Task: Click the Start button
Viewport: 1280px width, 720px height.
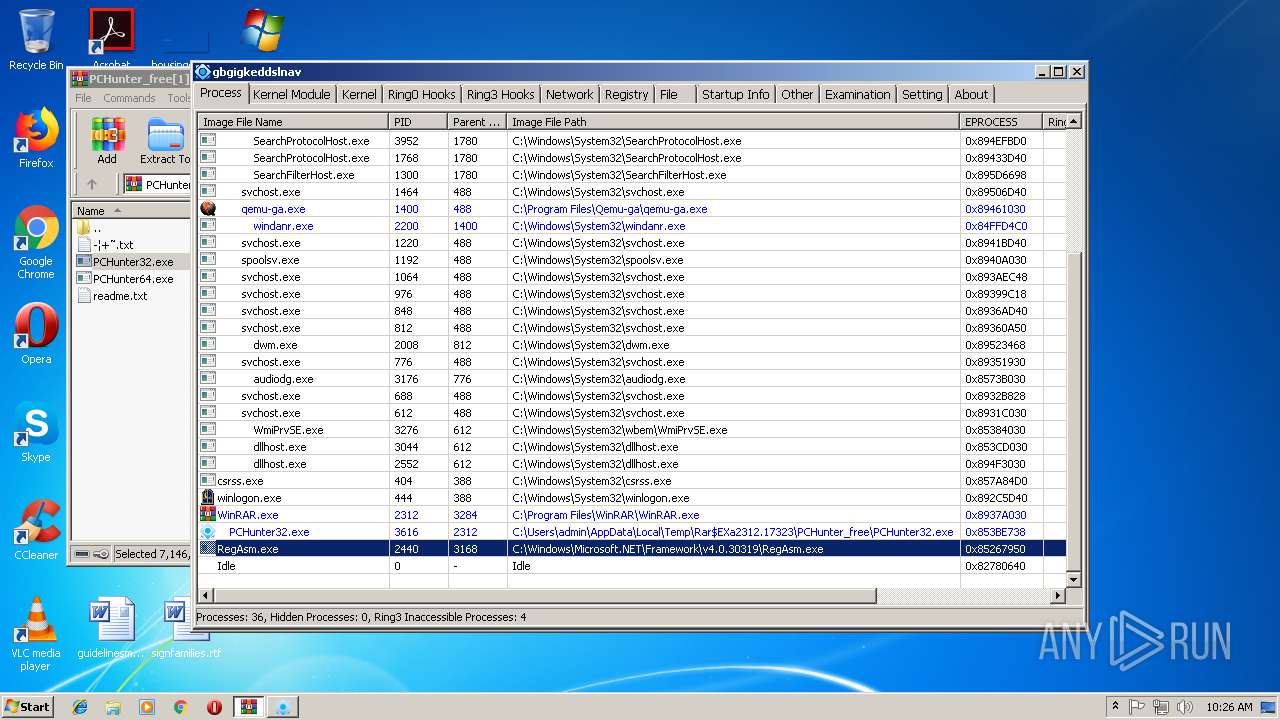Action: [27, 707]
